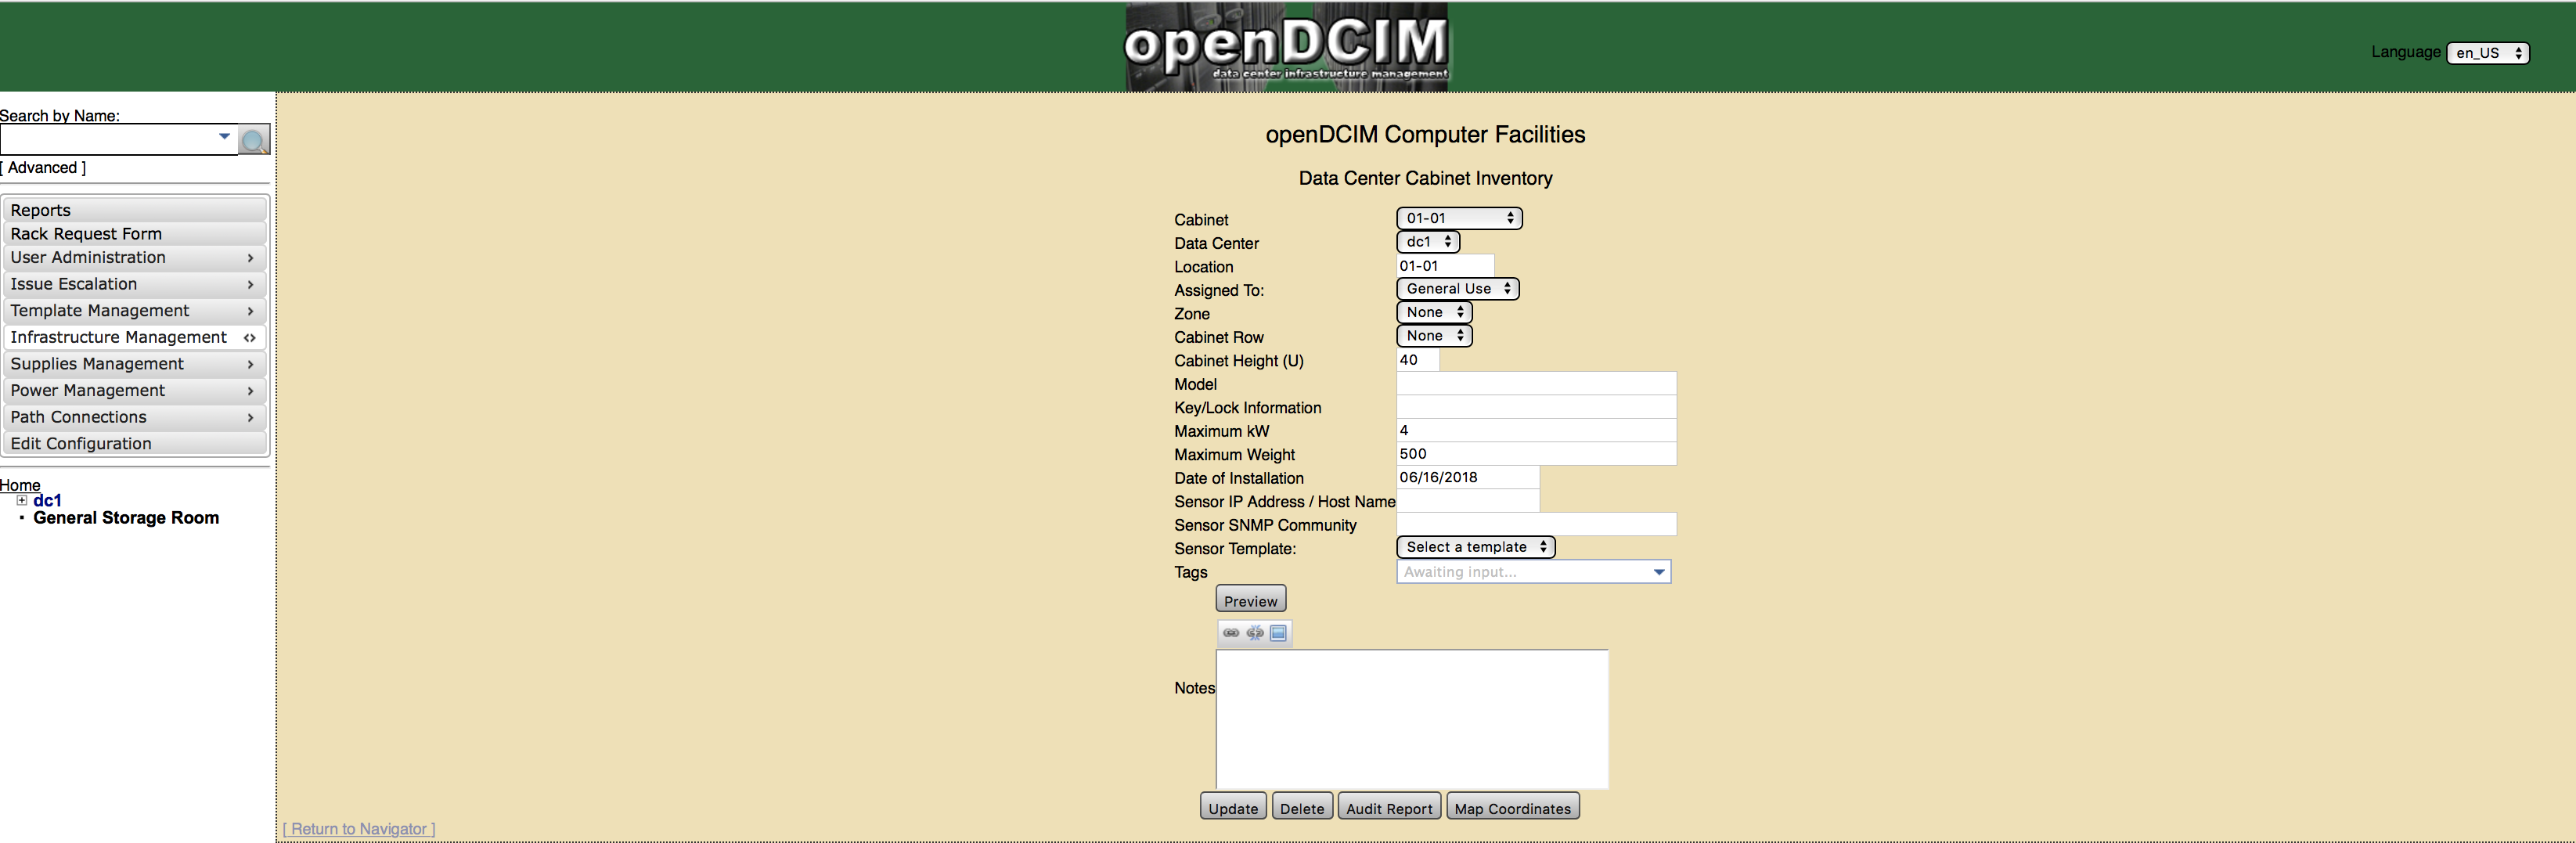Image resolution: width=2576 pixels, height=843 pixels.
Task: Click the insert image icon above Notes
Action: click(x=1278, y=633)
